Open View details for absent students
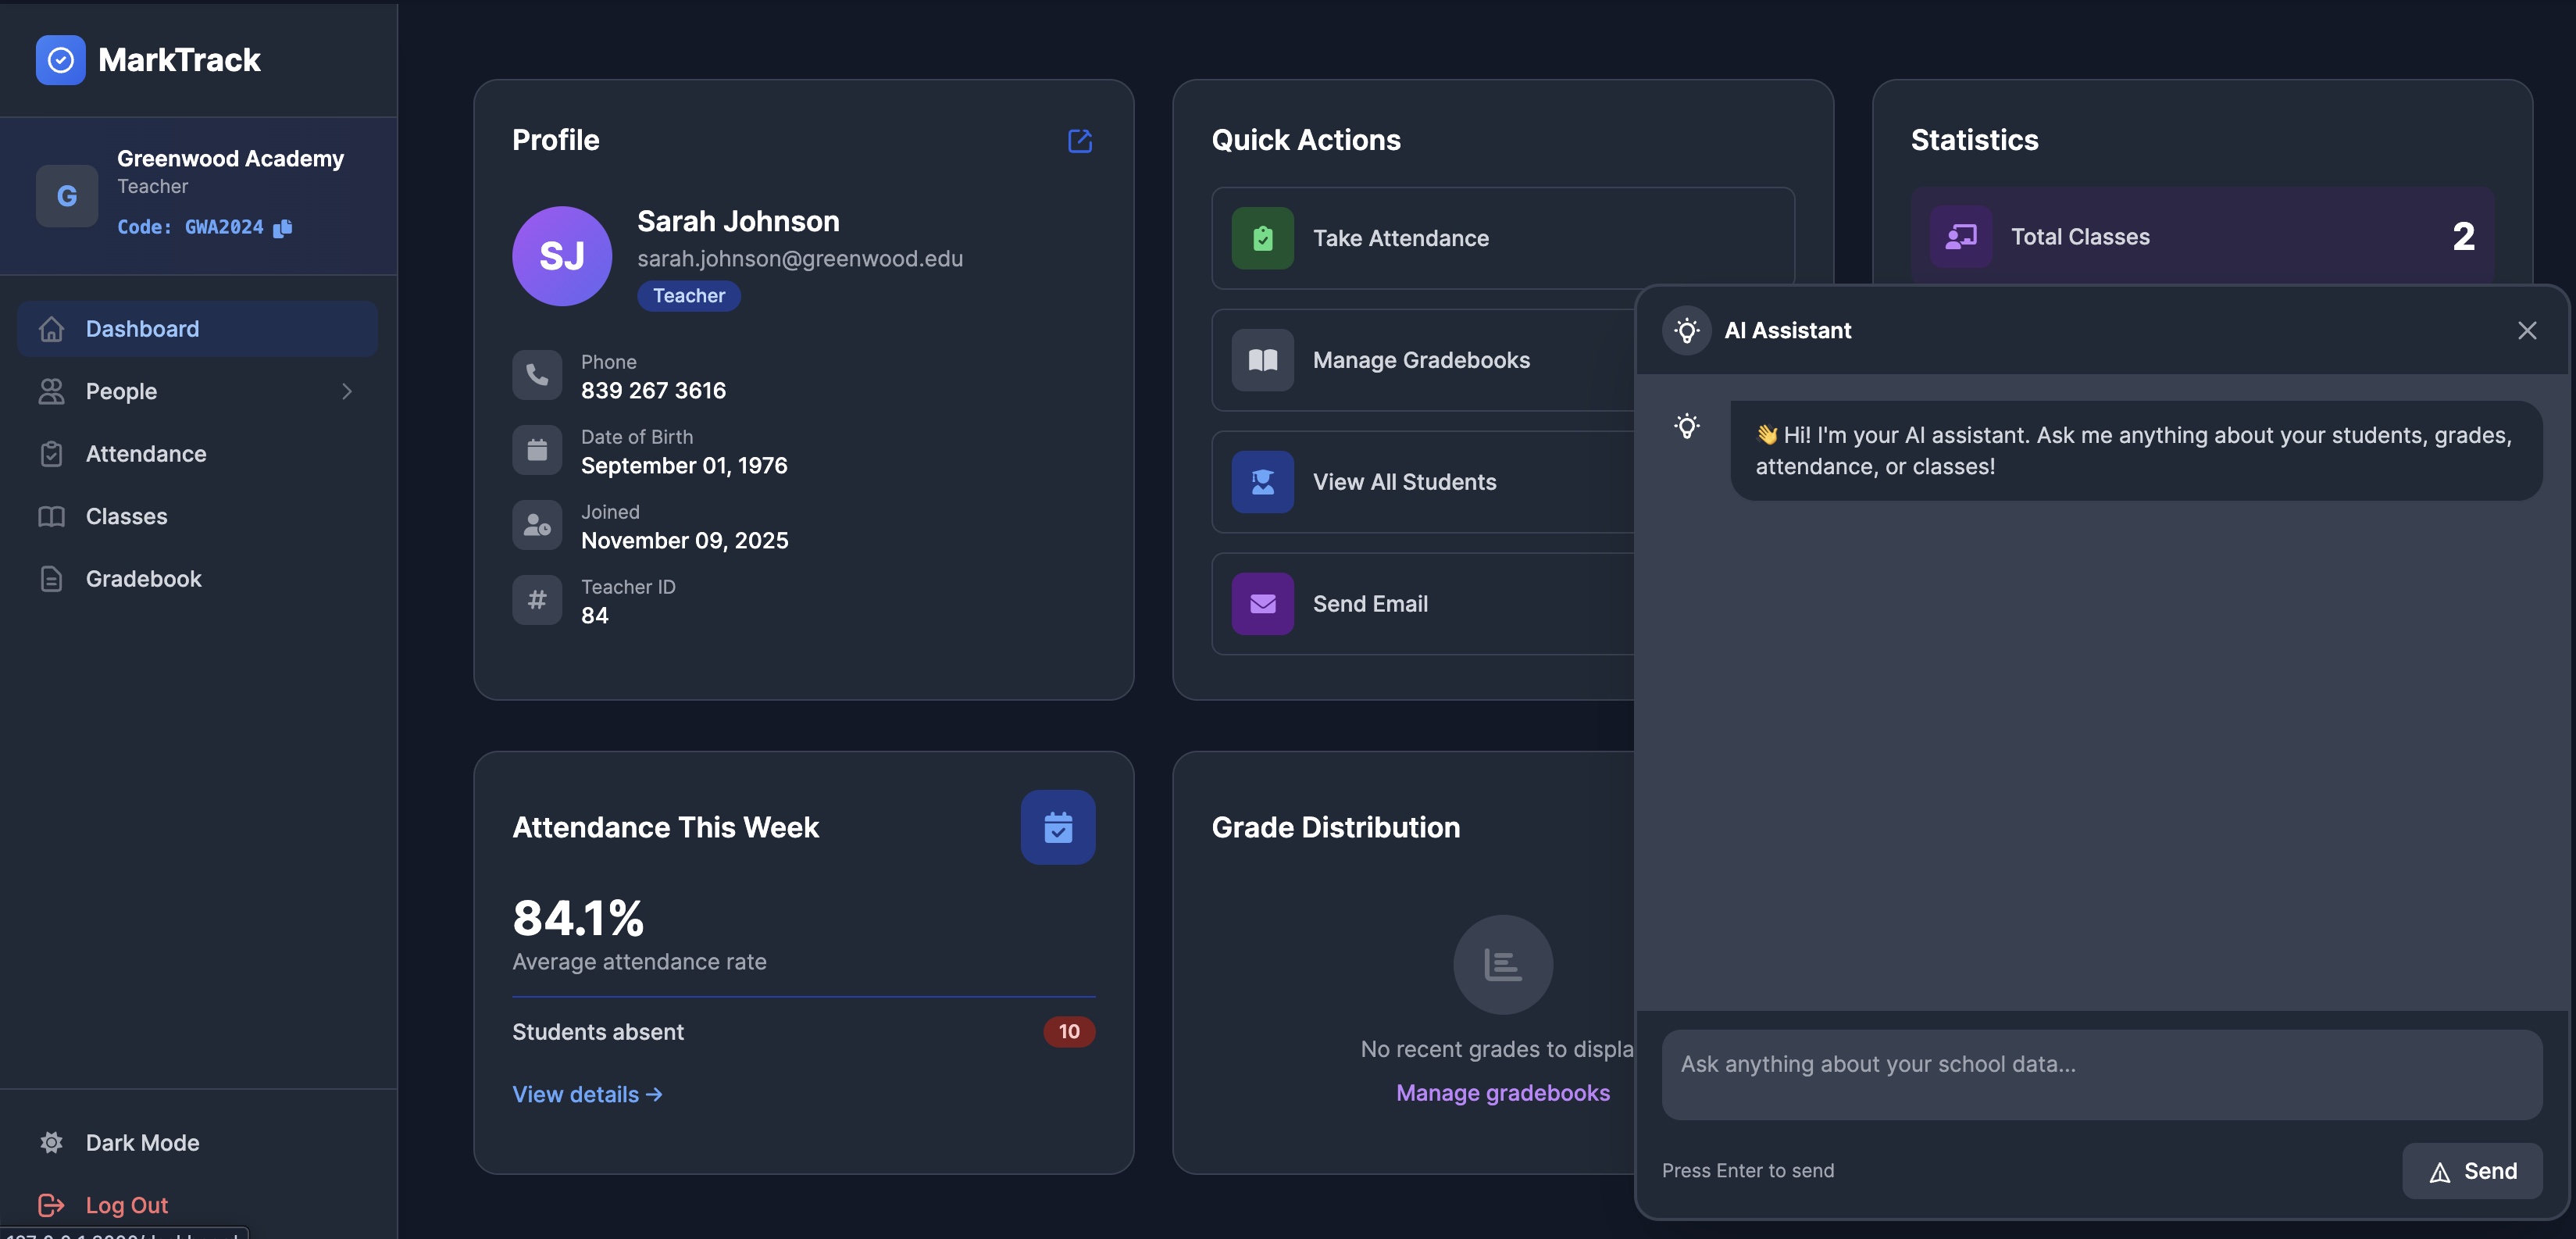This screenshot has width=2576, height=1239. [586, 1094]
